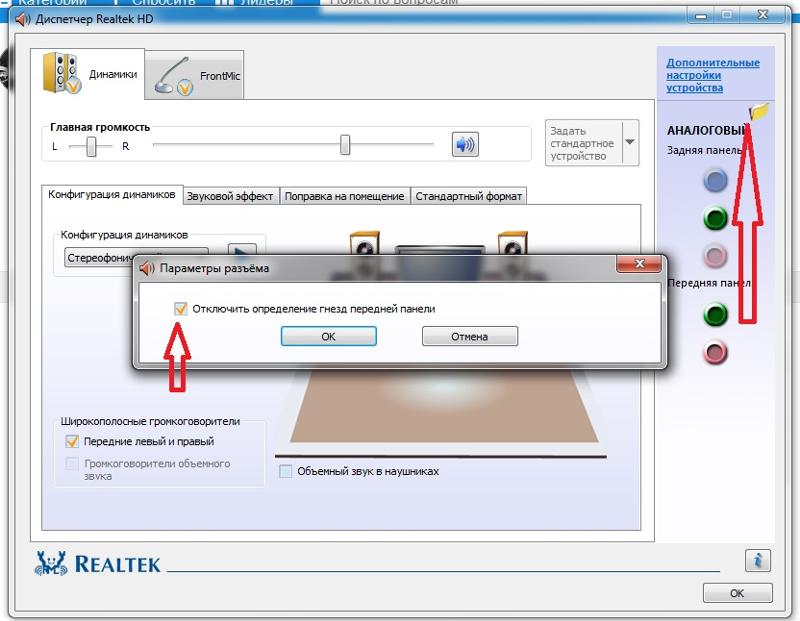Switch to the FrontMic device tab
800x621 pixels.
tap(194, 75)
